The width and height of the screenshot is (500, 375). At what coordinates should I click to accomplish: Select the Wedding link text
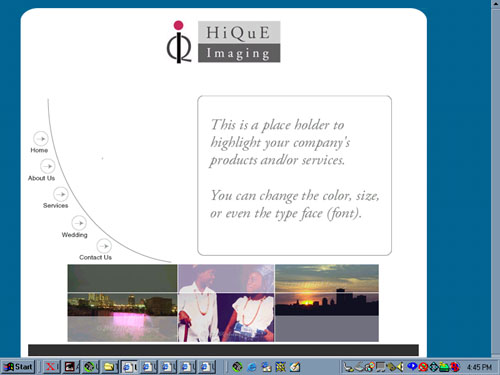[74, 235]
